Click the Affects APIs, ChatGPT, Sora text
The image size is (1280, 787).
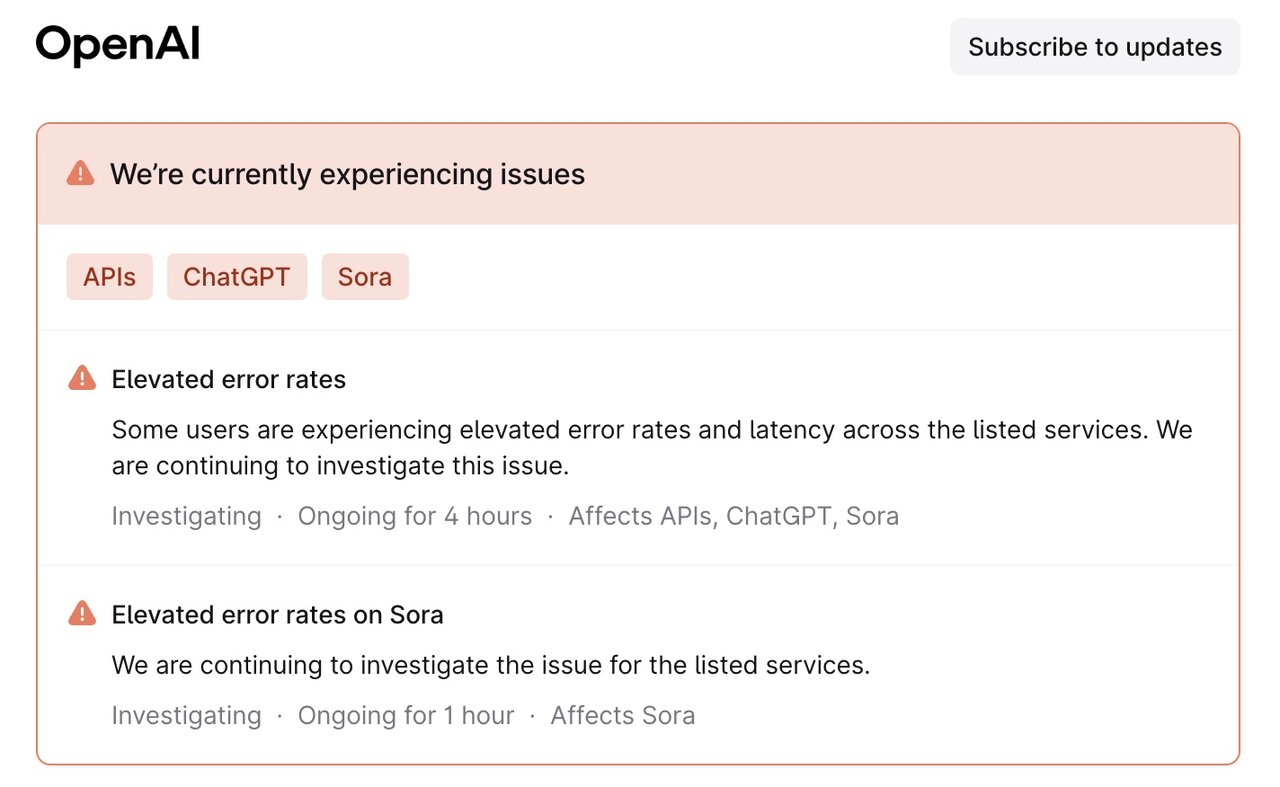tap(734, 516)
